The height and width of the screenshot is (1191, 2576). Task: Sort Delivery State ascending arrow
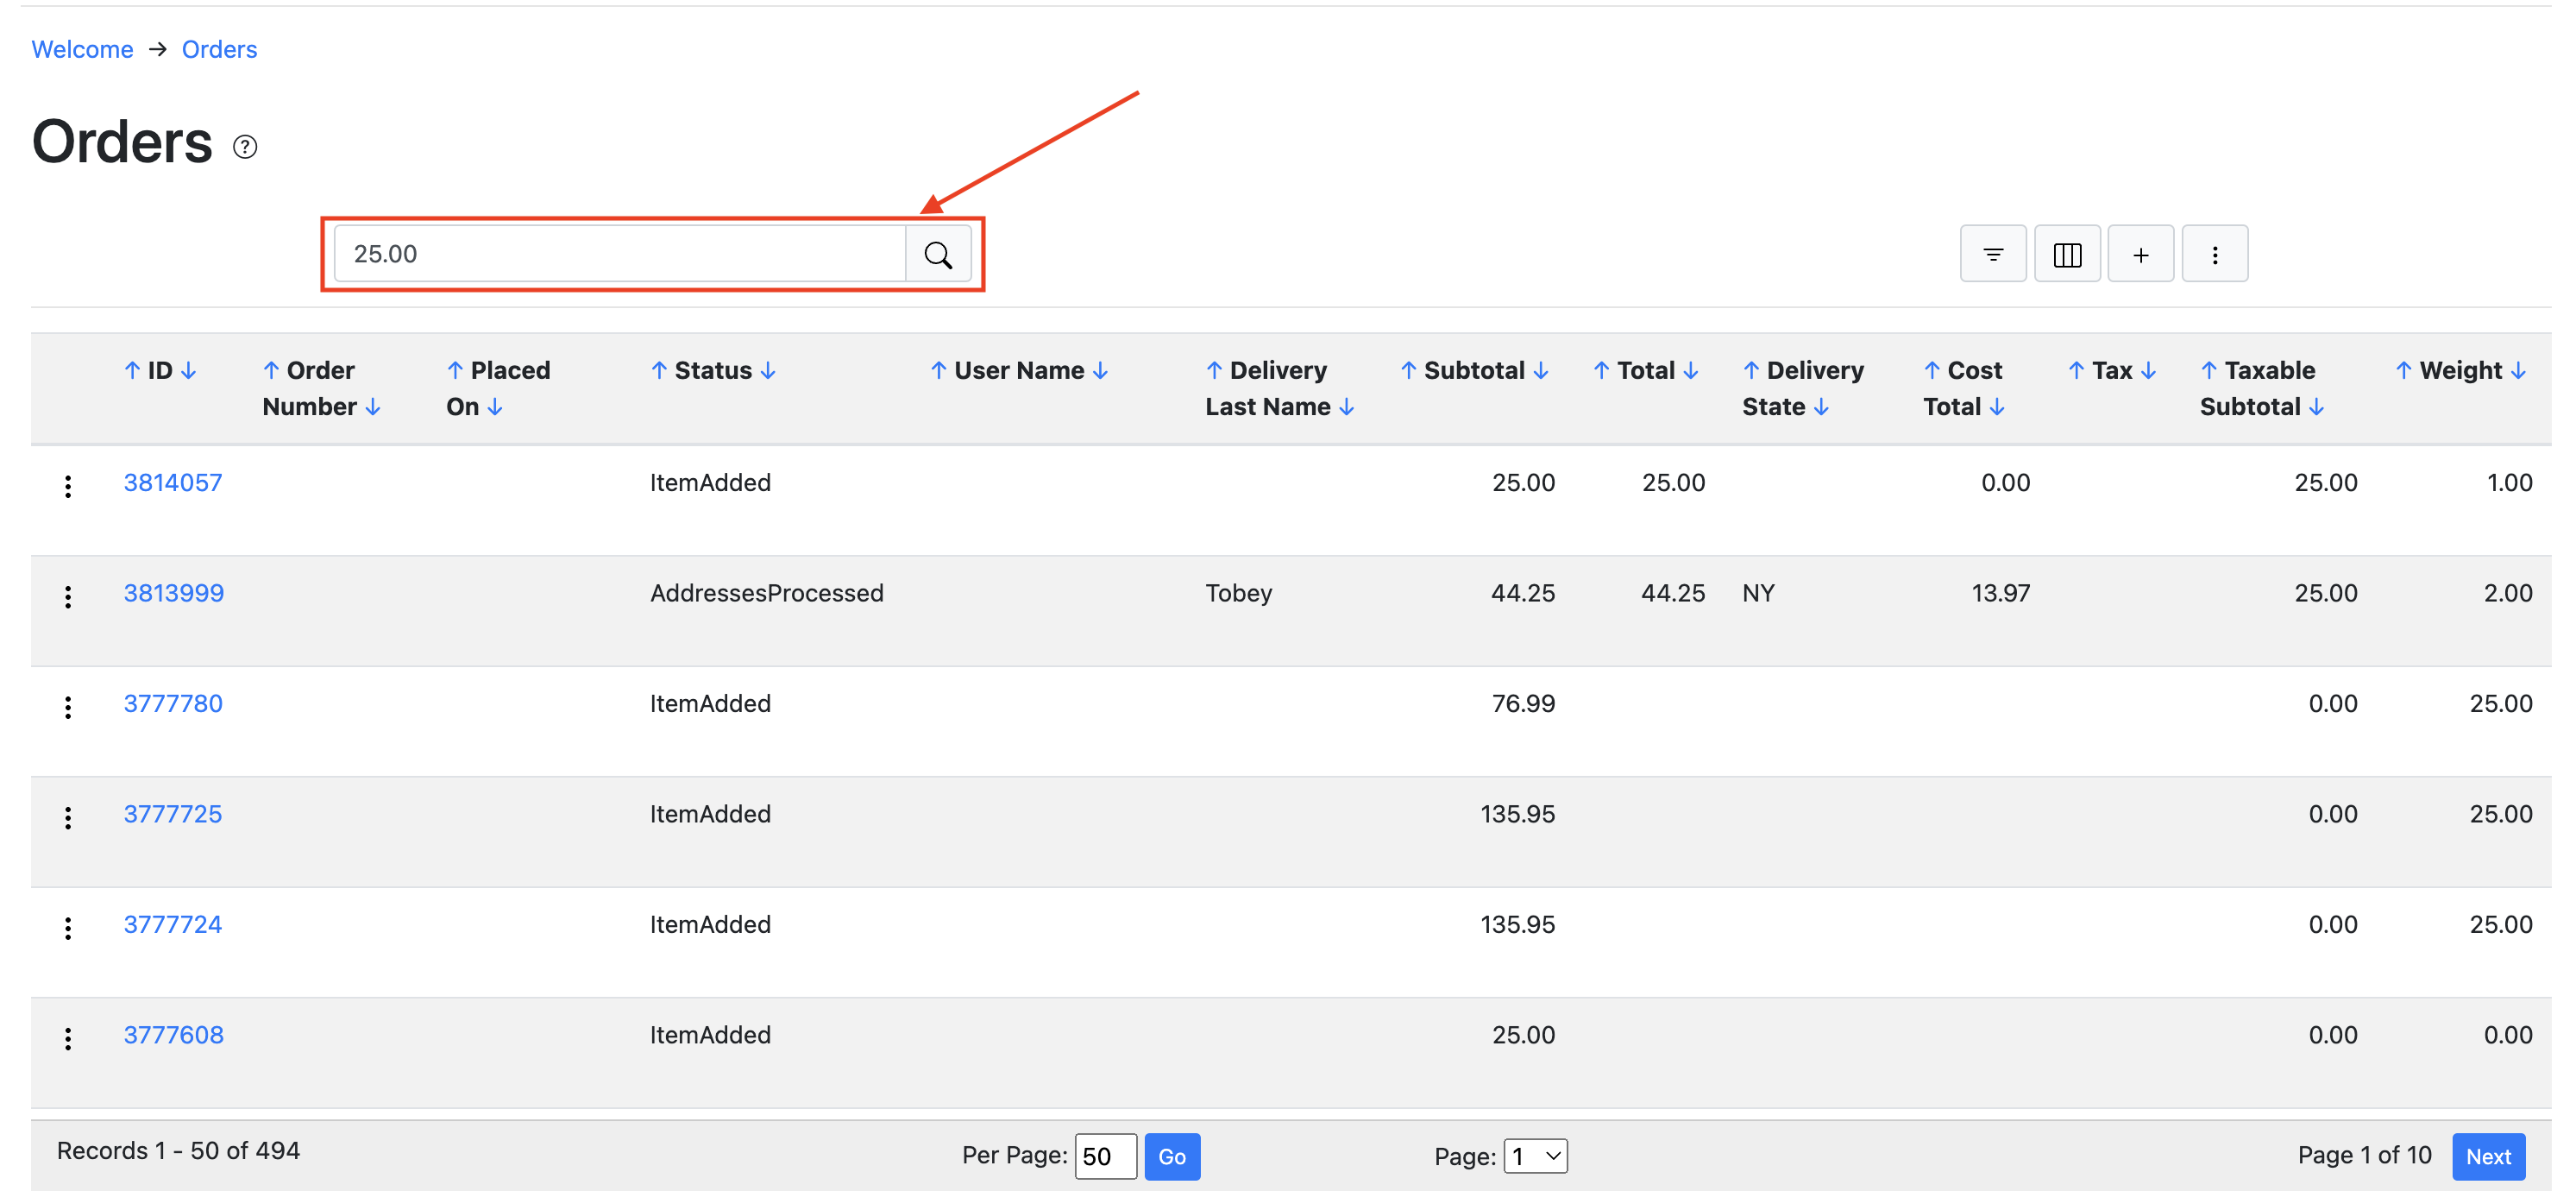[x=1751, y=370]
